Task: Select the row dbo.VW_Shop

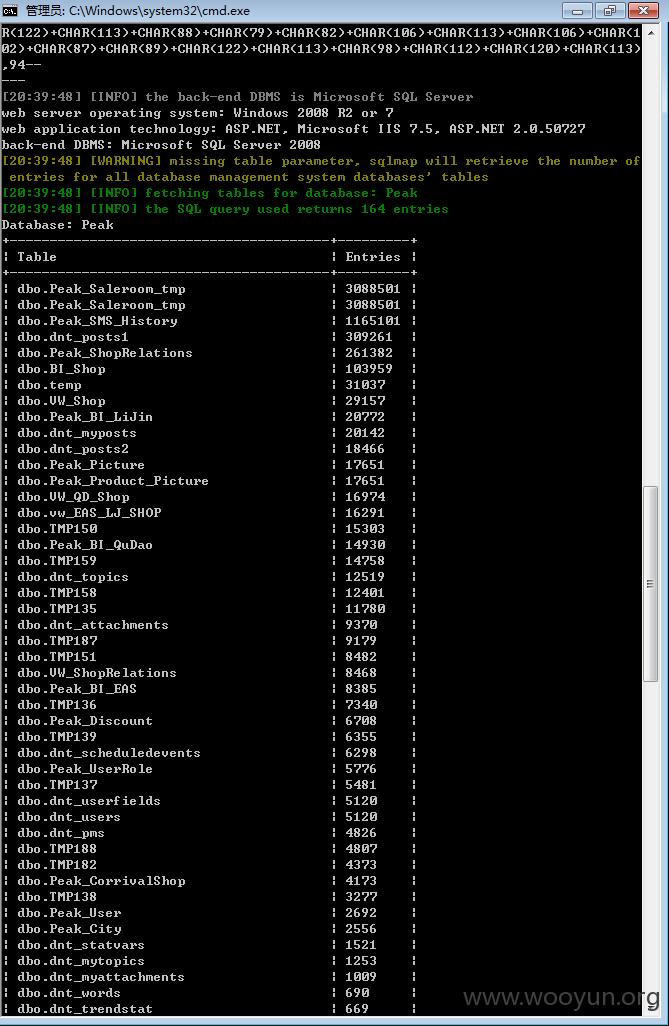Action: click(x=209, y=401)
